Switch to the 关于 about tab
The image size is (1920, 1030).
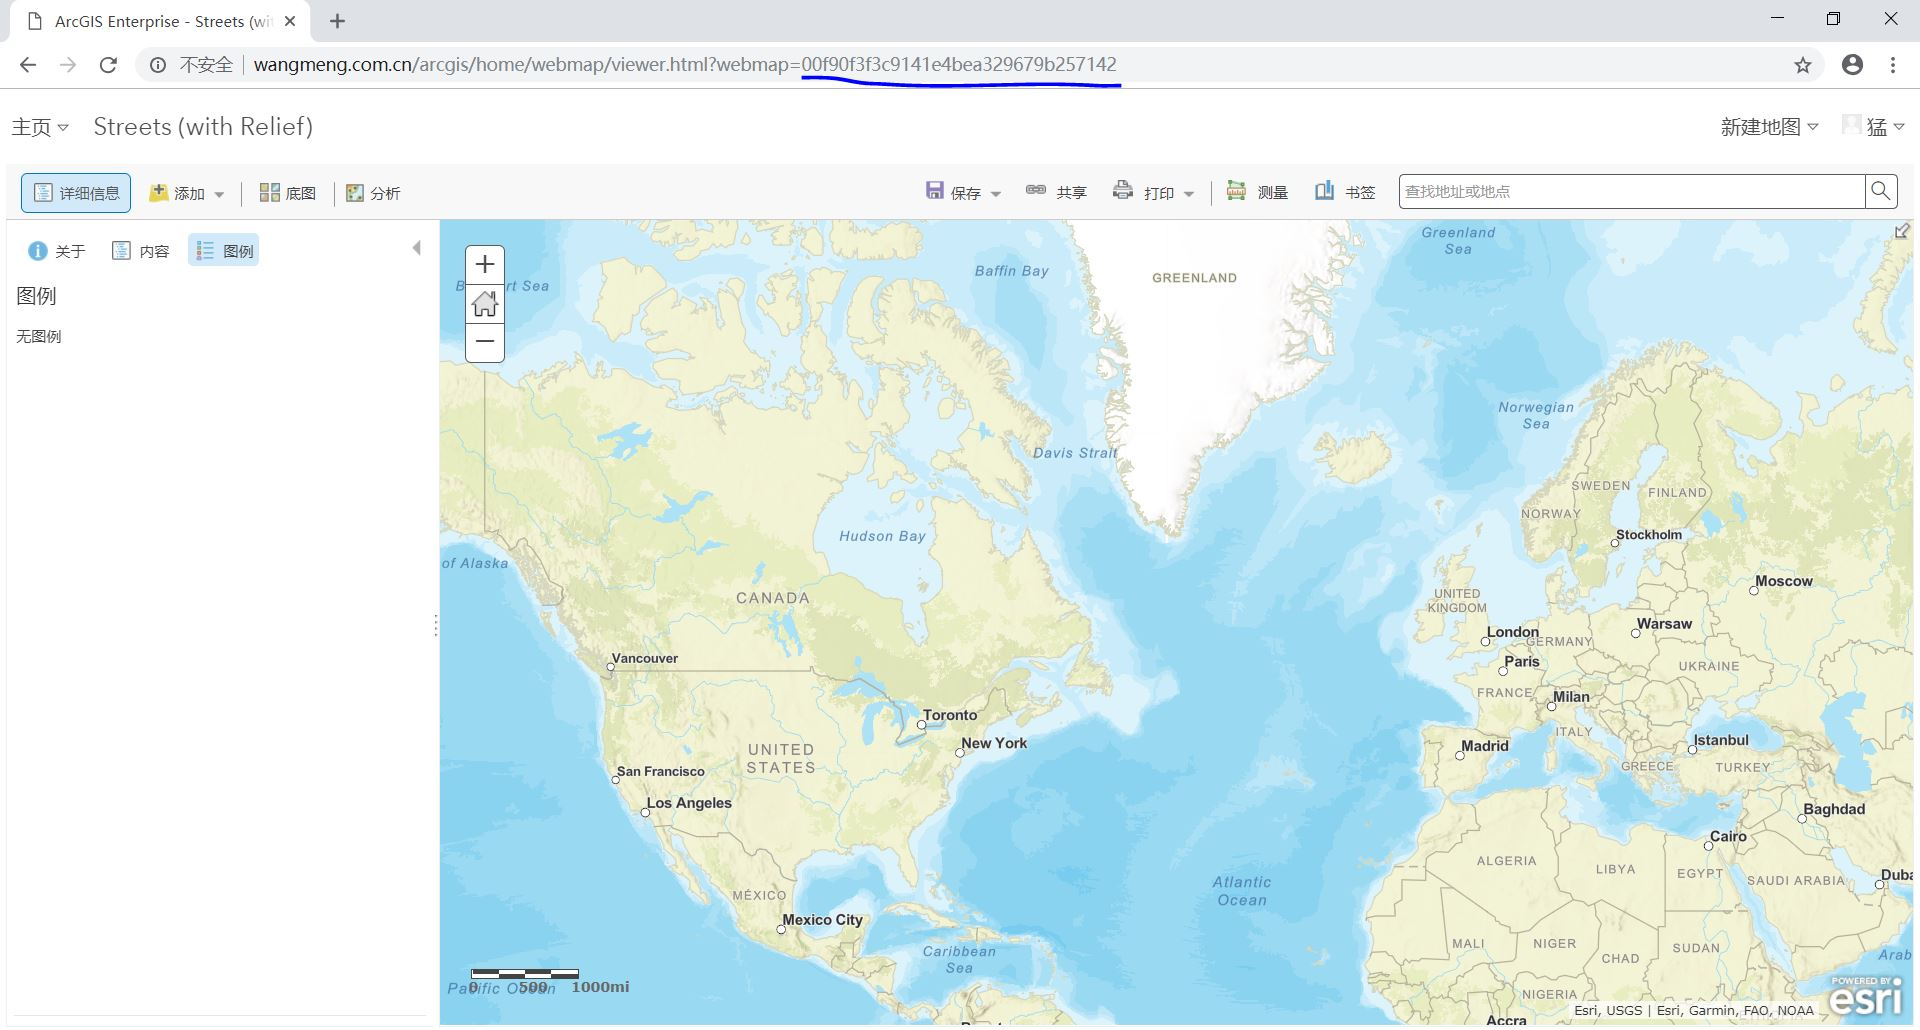point(57,250)
